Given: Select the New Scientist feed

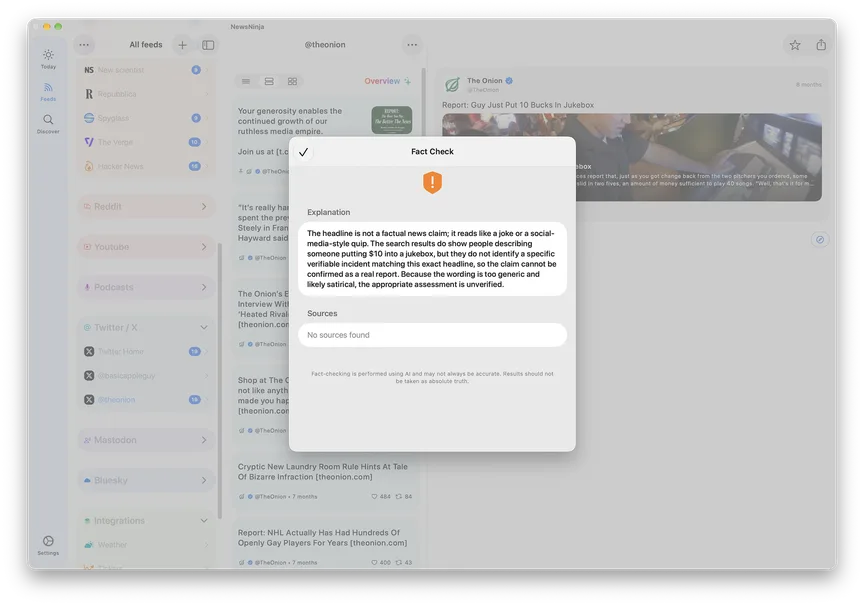Looking at the screenshot, I should 145,70.
